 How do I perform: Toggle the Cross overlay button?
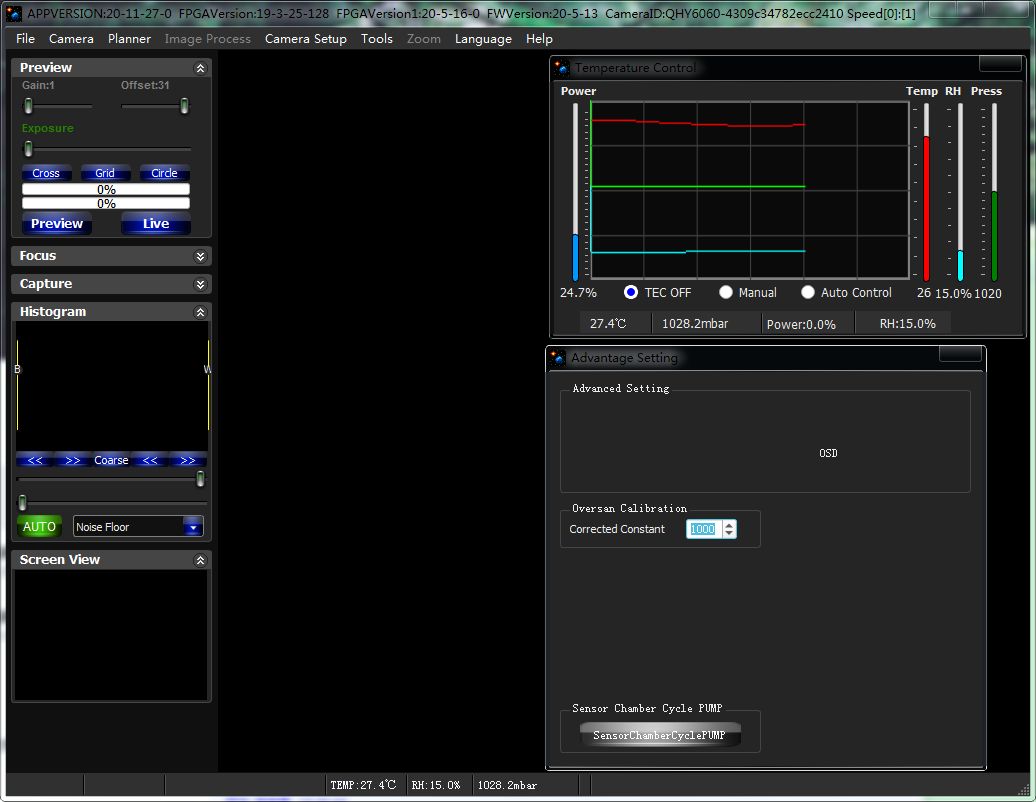[x=46, y=173]
